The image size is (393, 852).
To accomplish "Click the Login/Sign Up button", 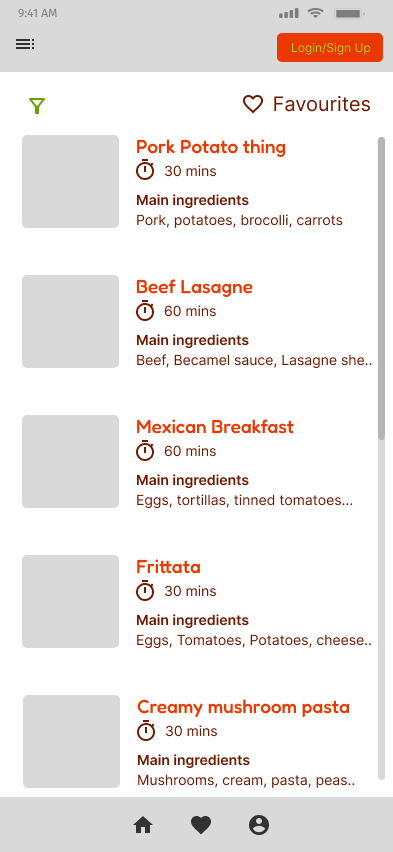I will 330,48.
